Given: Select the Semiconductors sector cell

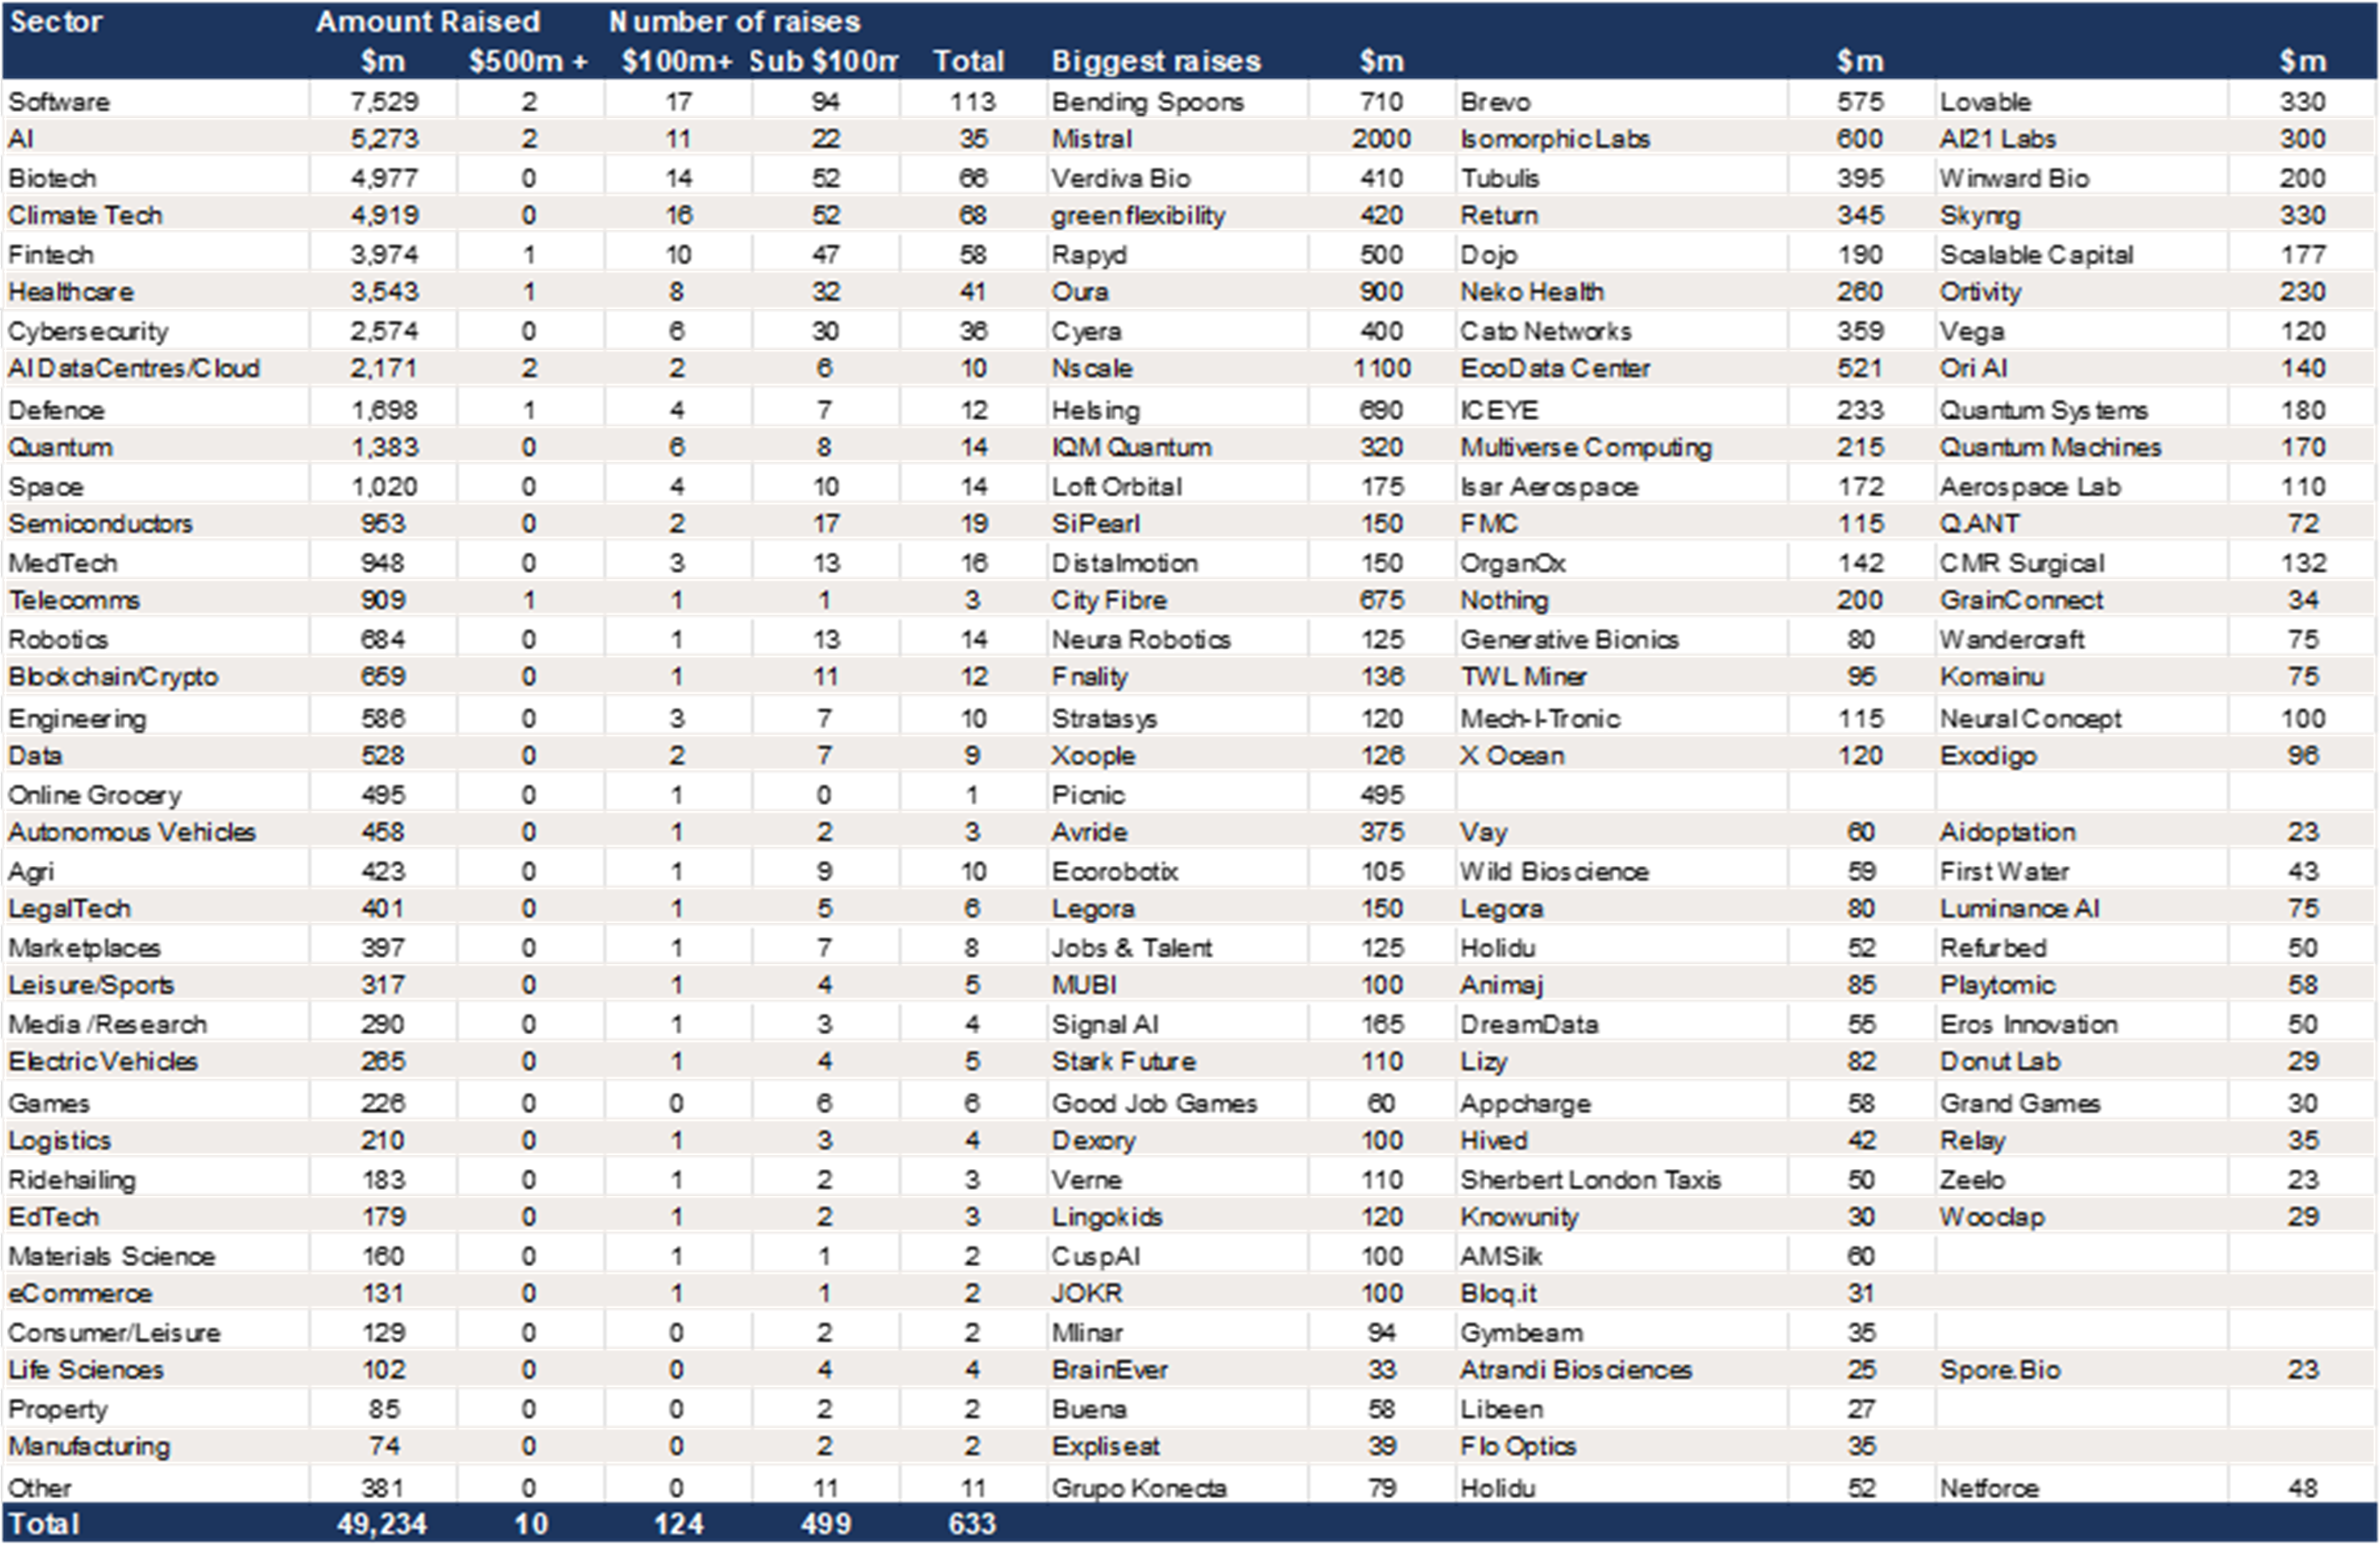Looking at the screenshot, I should pos(100,524).
